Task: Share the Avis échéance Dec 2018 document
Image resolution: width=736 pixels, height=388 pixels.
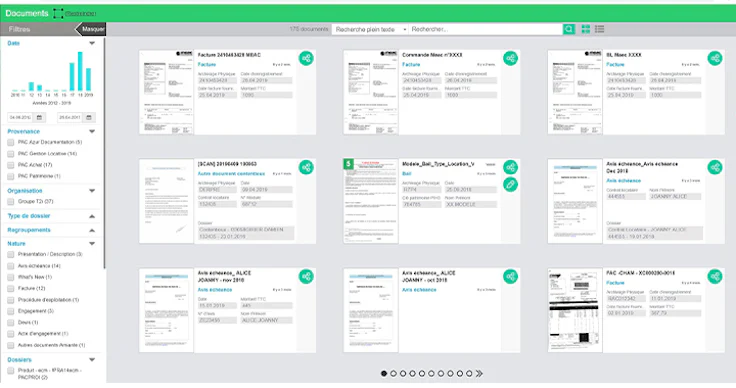Action: click(x=715, y=167)
